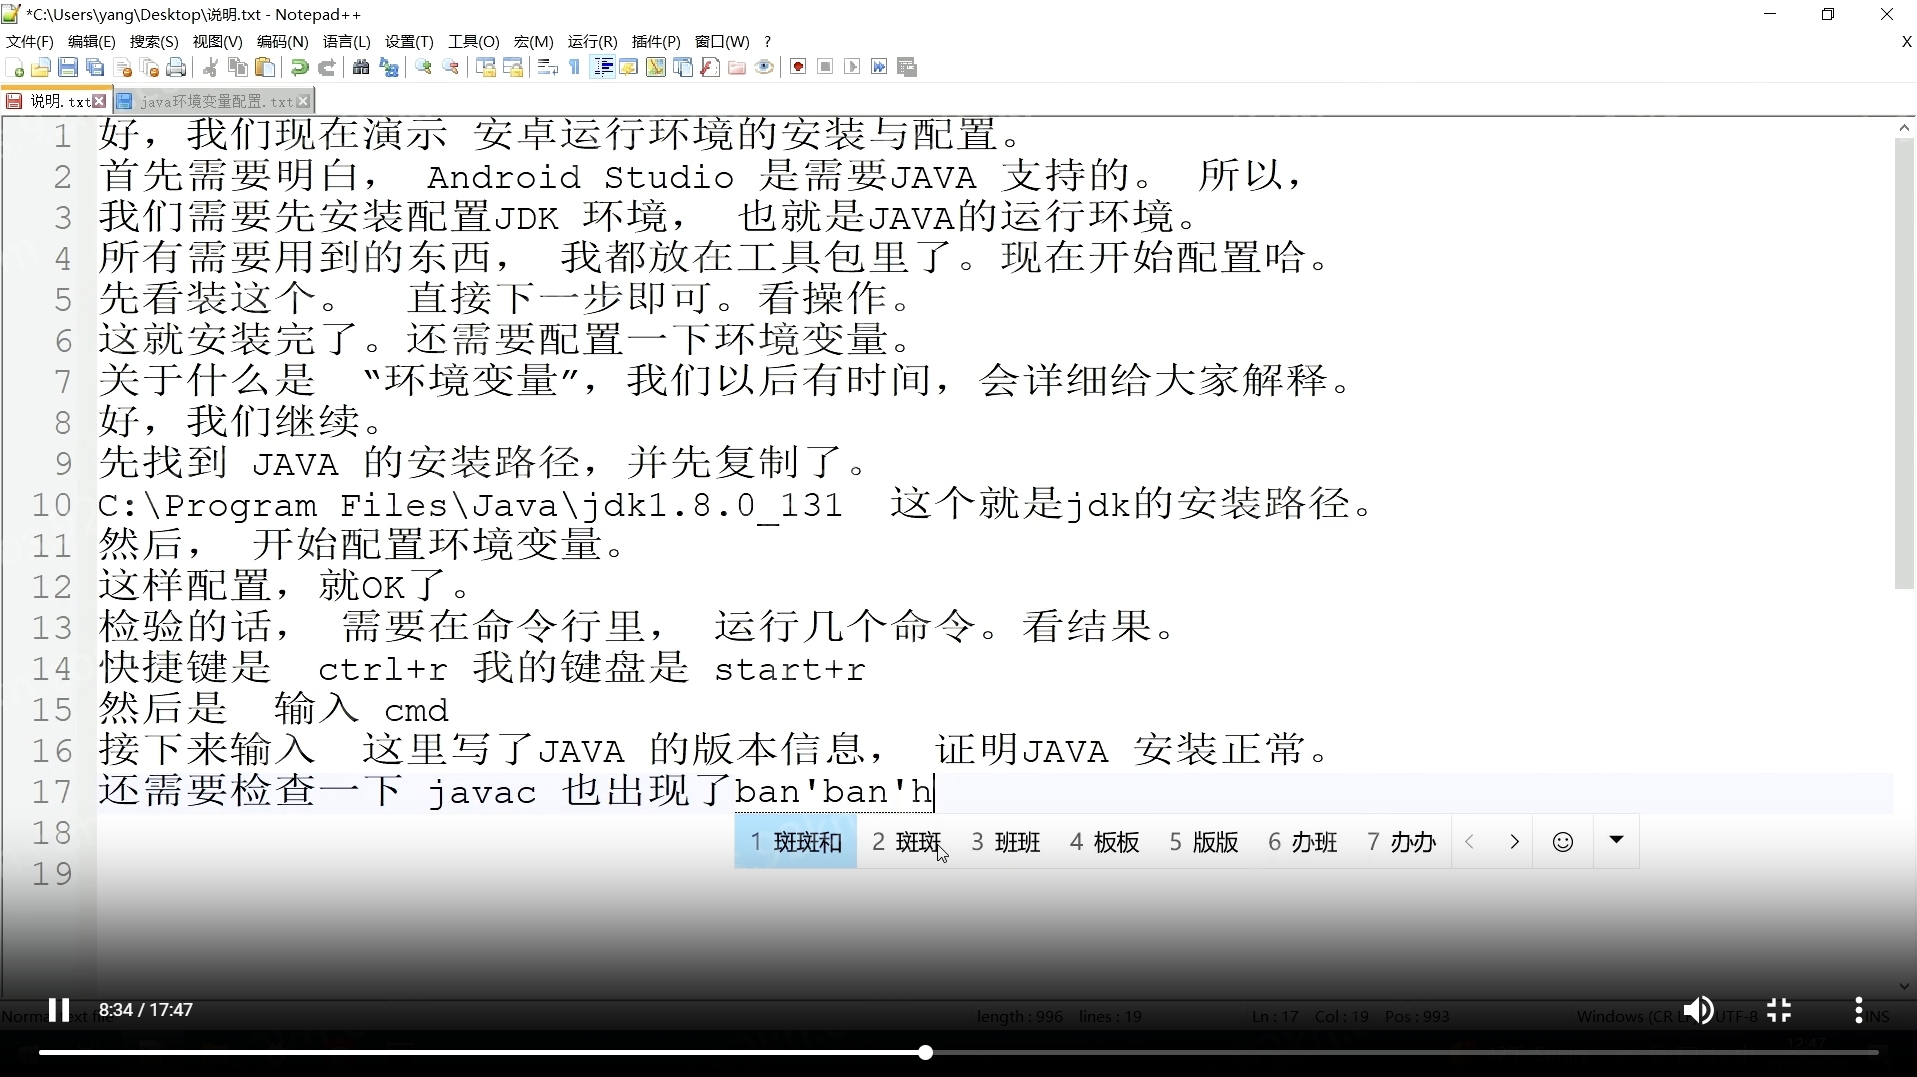Open the 宏(M) menu
This screenshot has height=1077, width=1917.
533,41
